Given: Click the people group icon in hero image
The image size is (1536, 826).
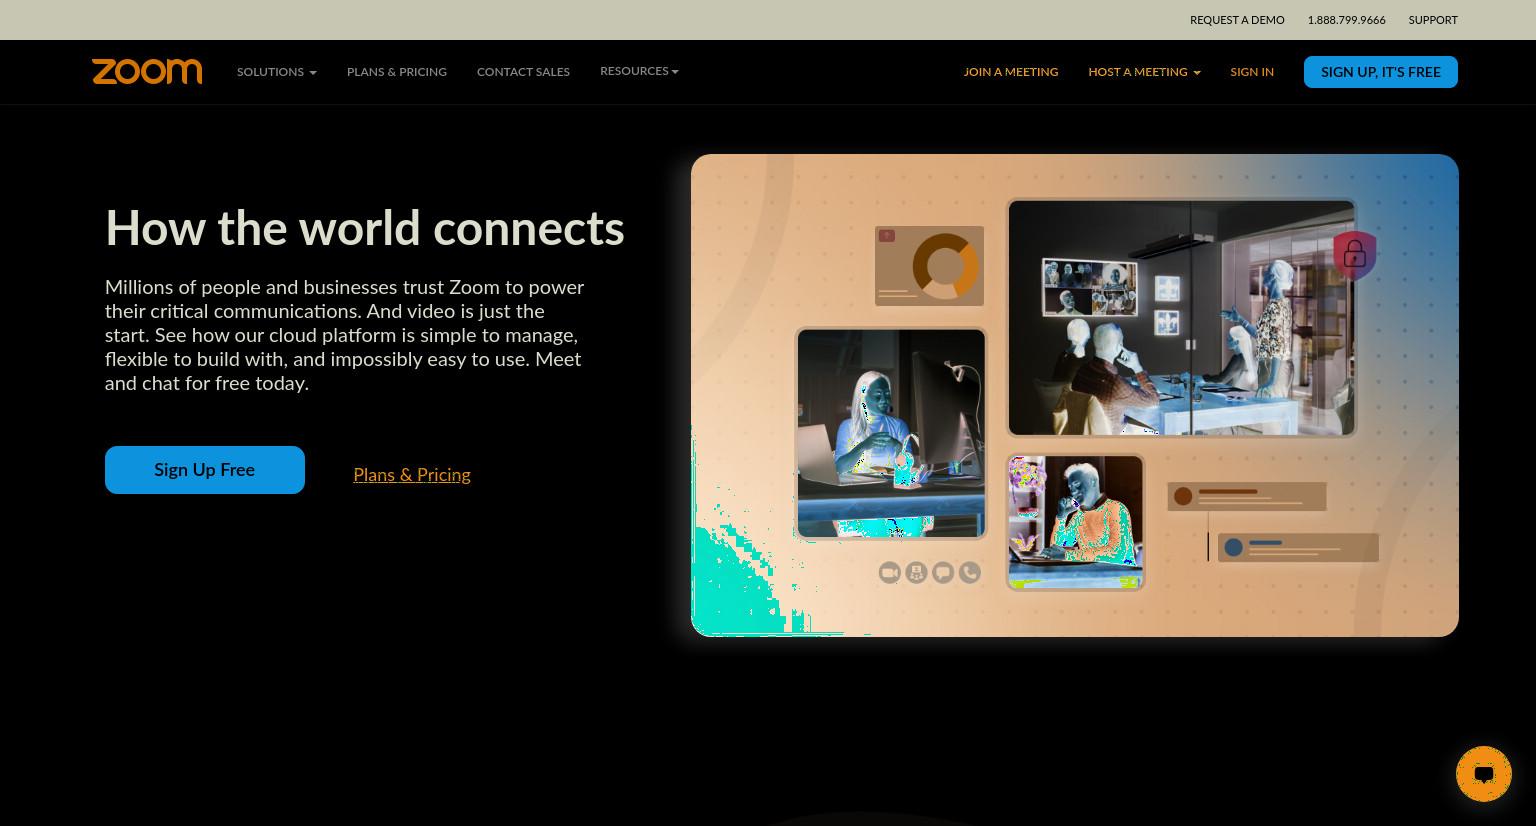Looking at the screenshot, I should (x=916, y=572).
